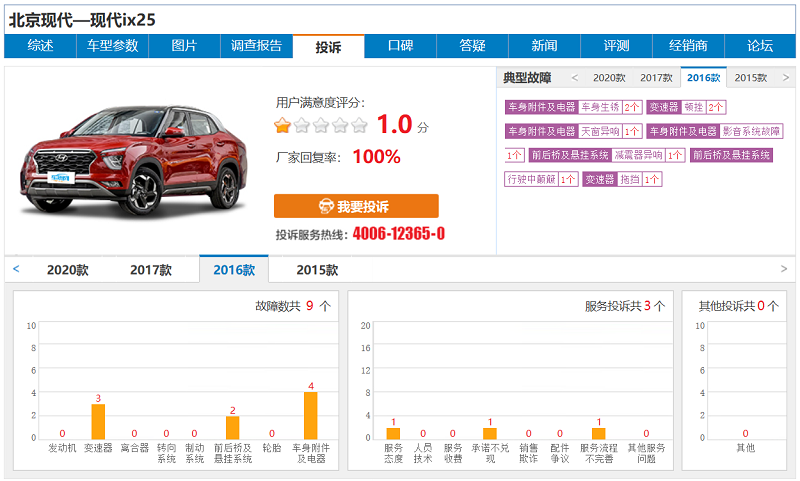Screen dimensions: 800x481
Task: Select 2020款 in the 典型故障 panel
Action: coord(609,78)
